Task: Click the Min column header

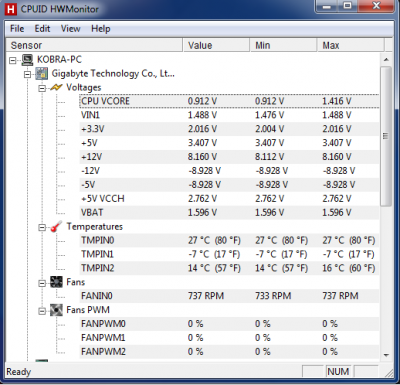Action: (283, 45)
